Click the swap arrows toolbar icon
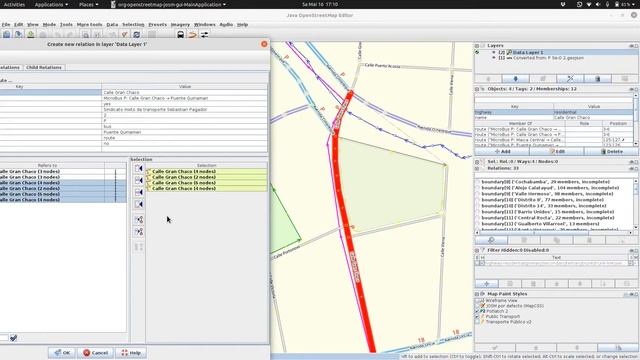 (204, 35)
